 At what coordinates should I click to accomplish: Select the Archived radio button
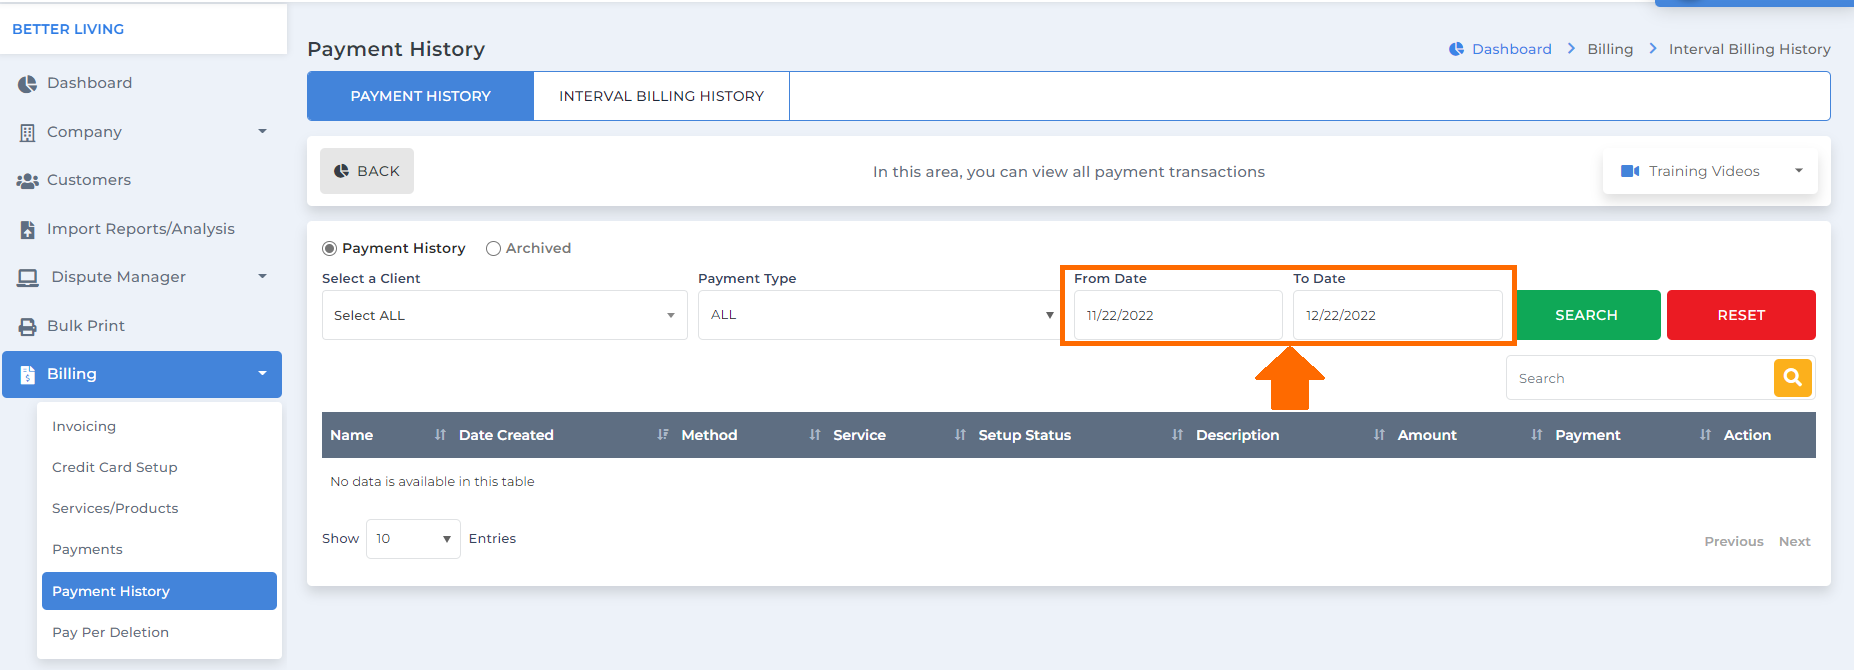pos(493,249)
